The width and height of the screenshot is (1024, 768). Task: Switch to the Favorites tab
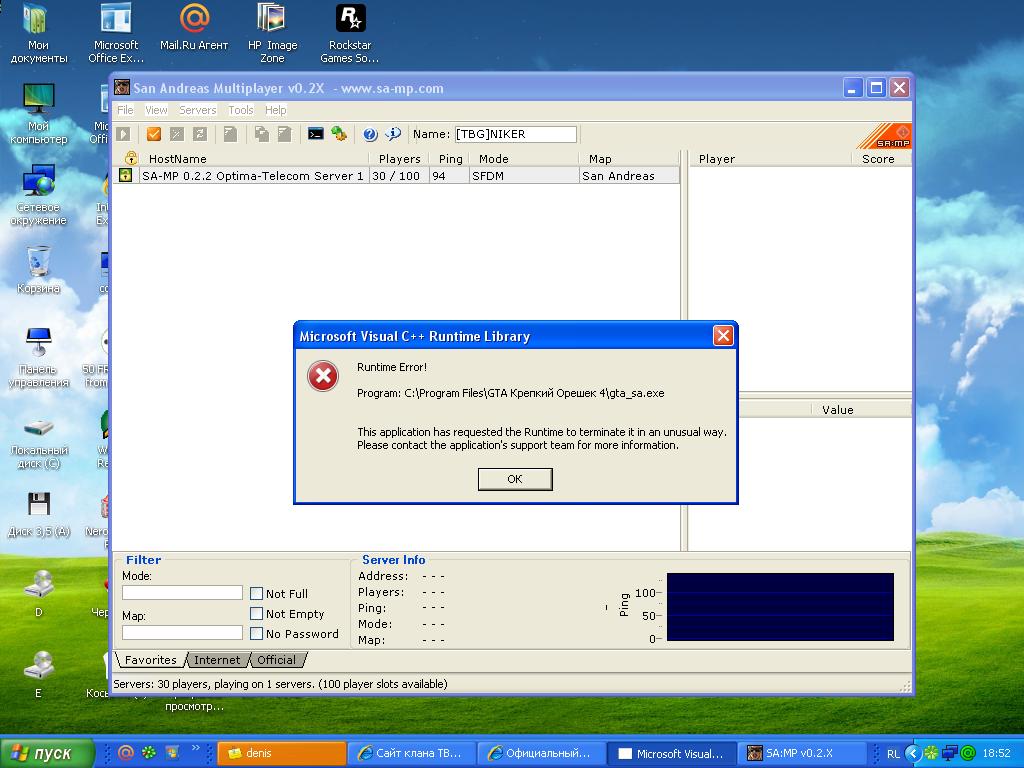point(150,660)
